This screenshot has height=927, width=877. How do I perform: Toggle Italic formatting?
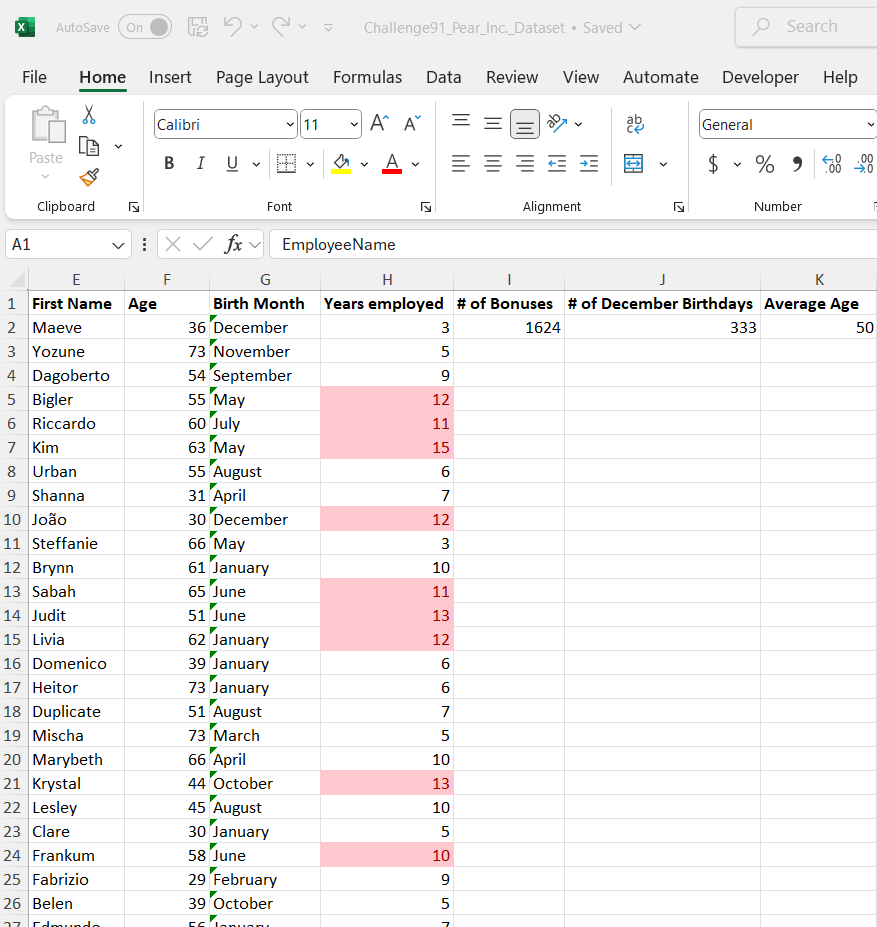(200, 163)
